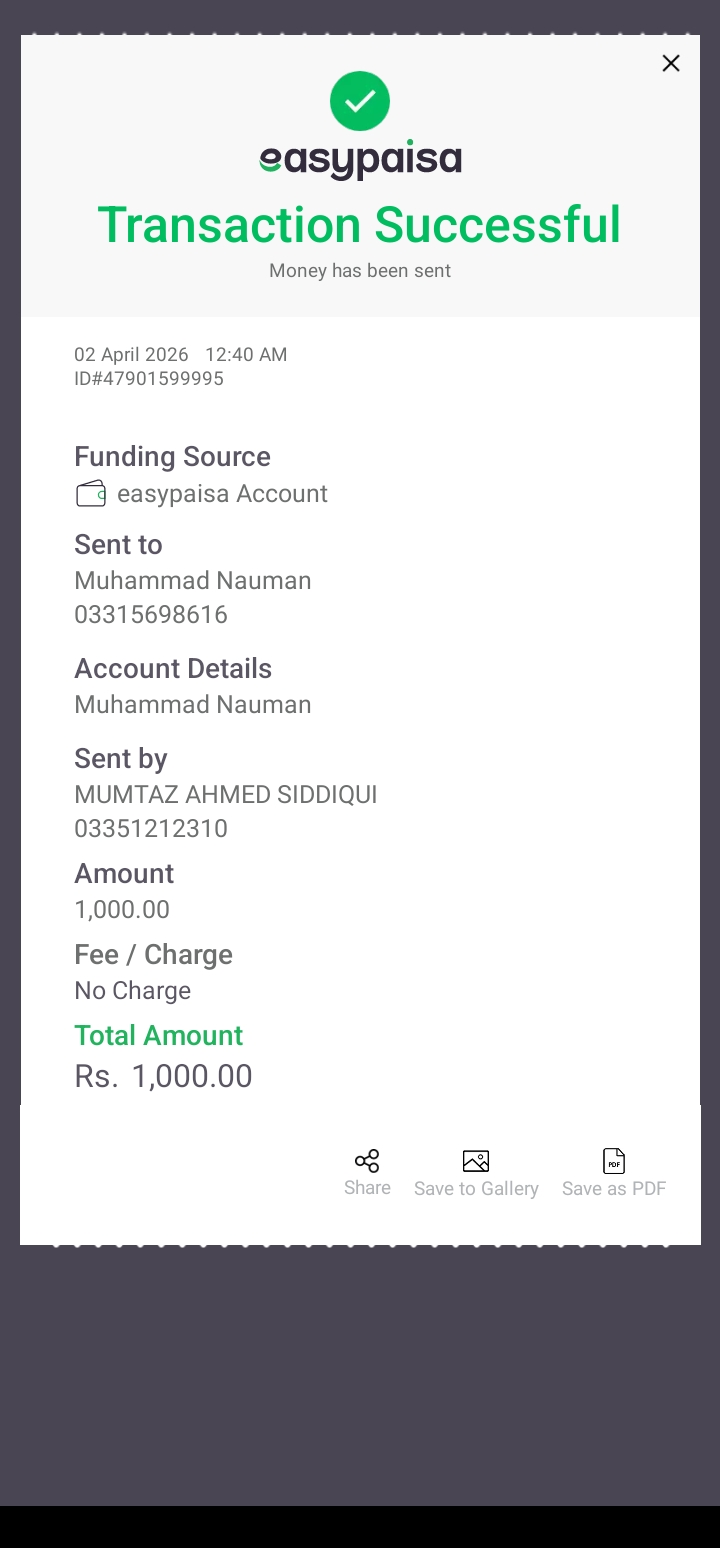The width and height of the screenshot is (720, 1548).
Task: Tap the Transaction Successful heading
Action: 360,224
